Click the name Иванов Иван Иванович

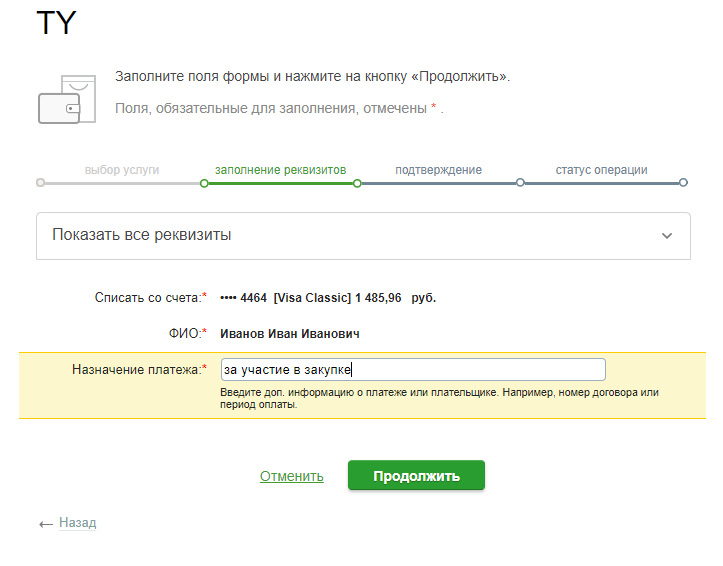point(290,333)
